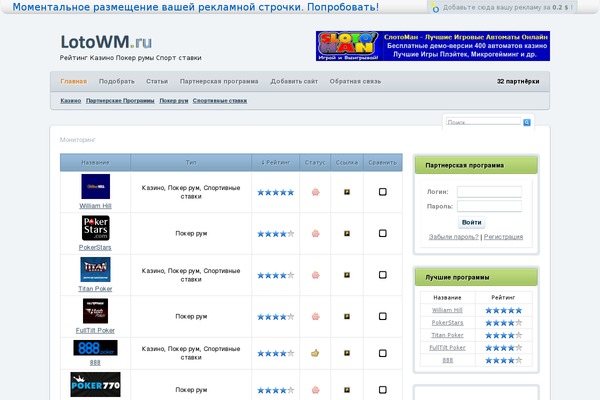Click Забыли пароль? link

453,237
